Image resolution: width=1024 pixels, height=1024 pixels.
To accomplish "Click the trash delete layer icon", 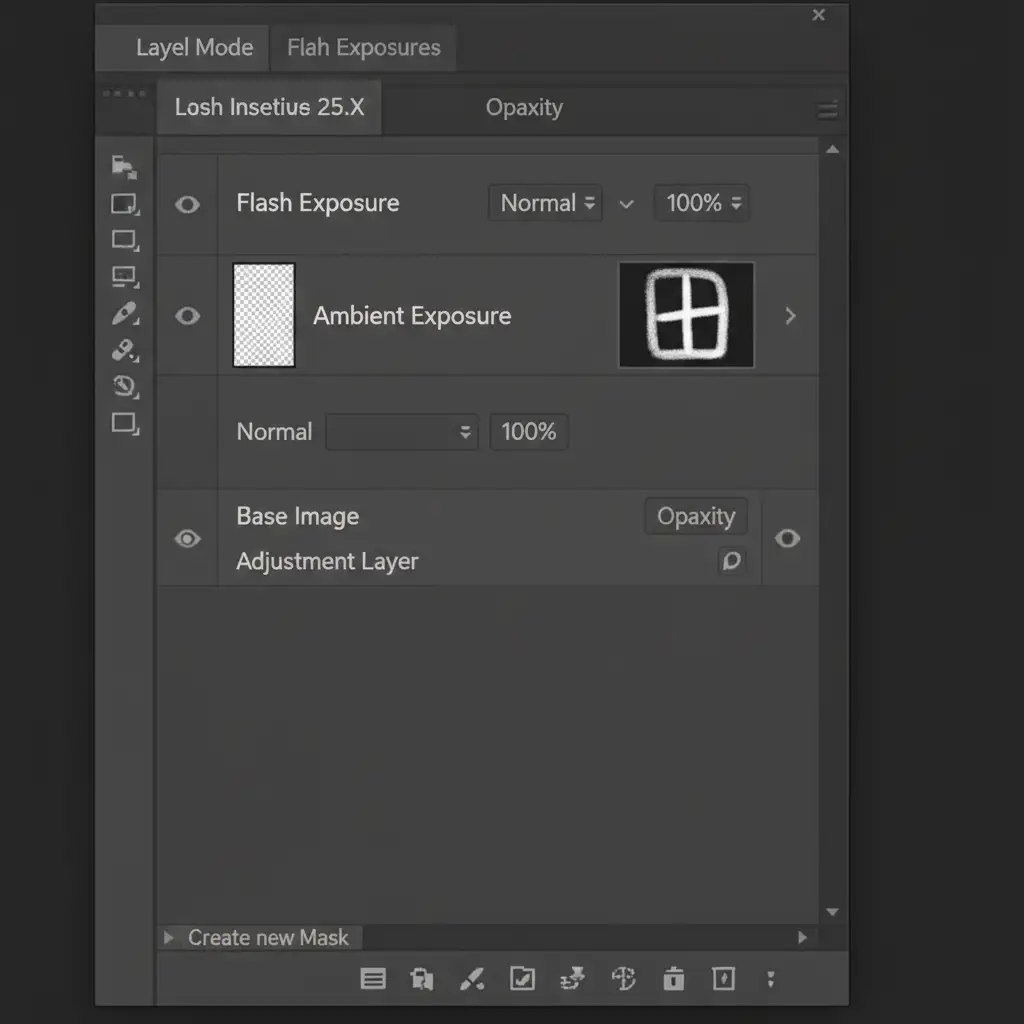I will tap(674, 979).
